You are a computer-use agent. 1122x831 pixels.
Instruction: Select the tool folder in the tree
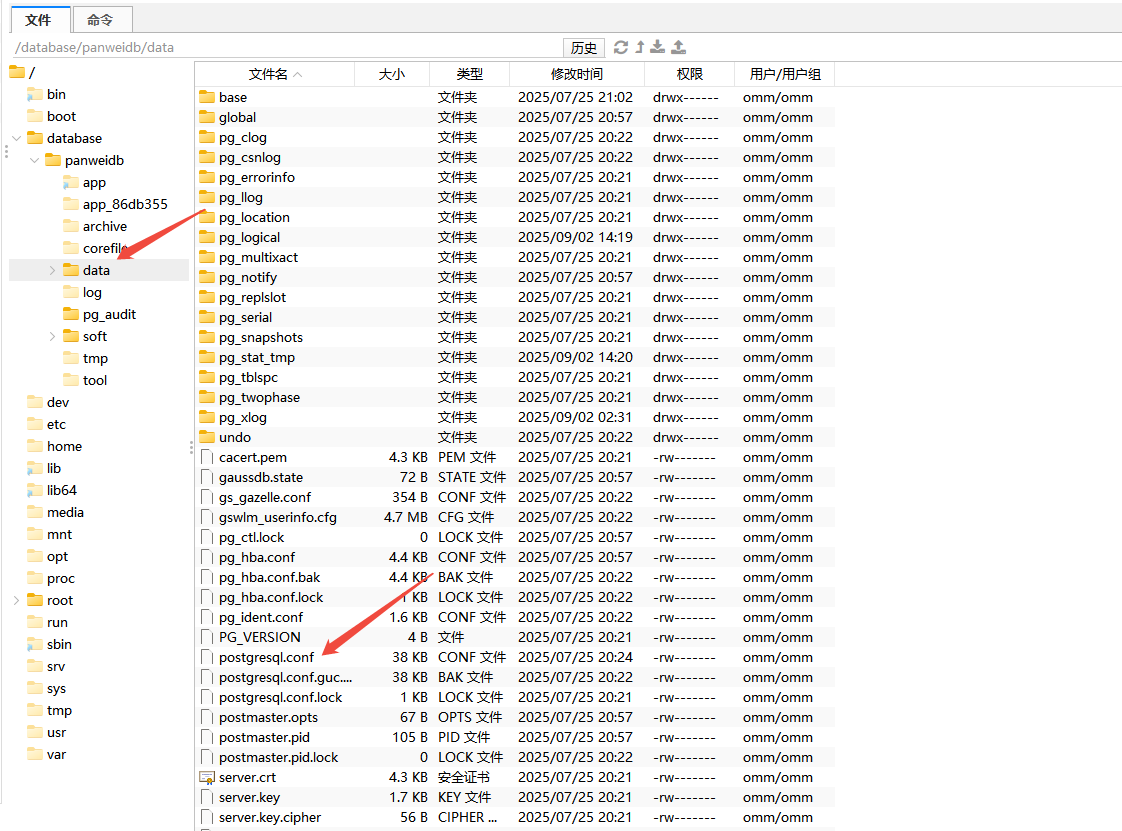(85, 380)
